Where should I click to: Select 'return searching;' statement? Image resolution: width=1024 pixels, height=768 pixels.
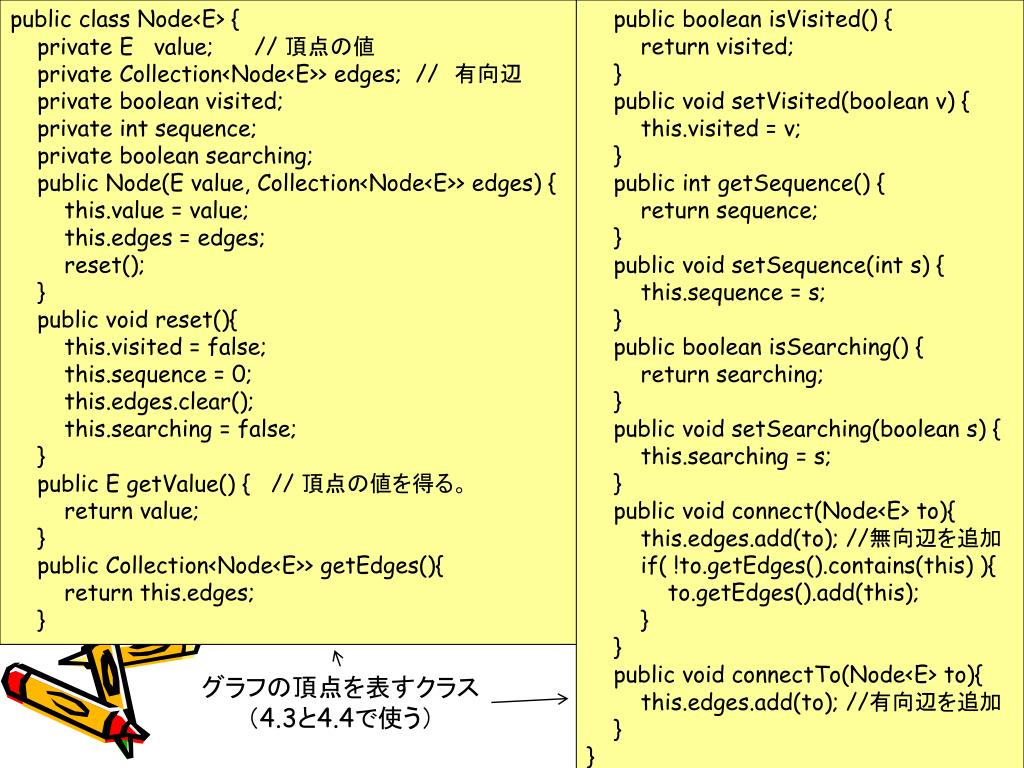[x=732, y=375]
